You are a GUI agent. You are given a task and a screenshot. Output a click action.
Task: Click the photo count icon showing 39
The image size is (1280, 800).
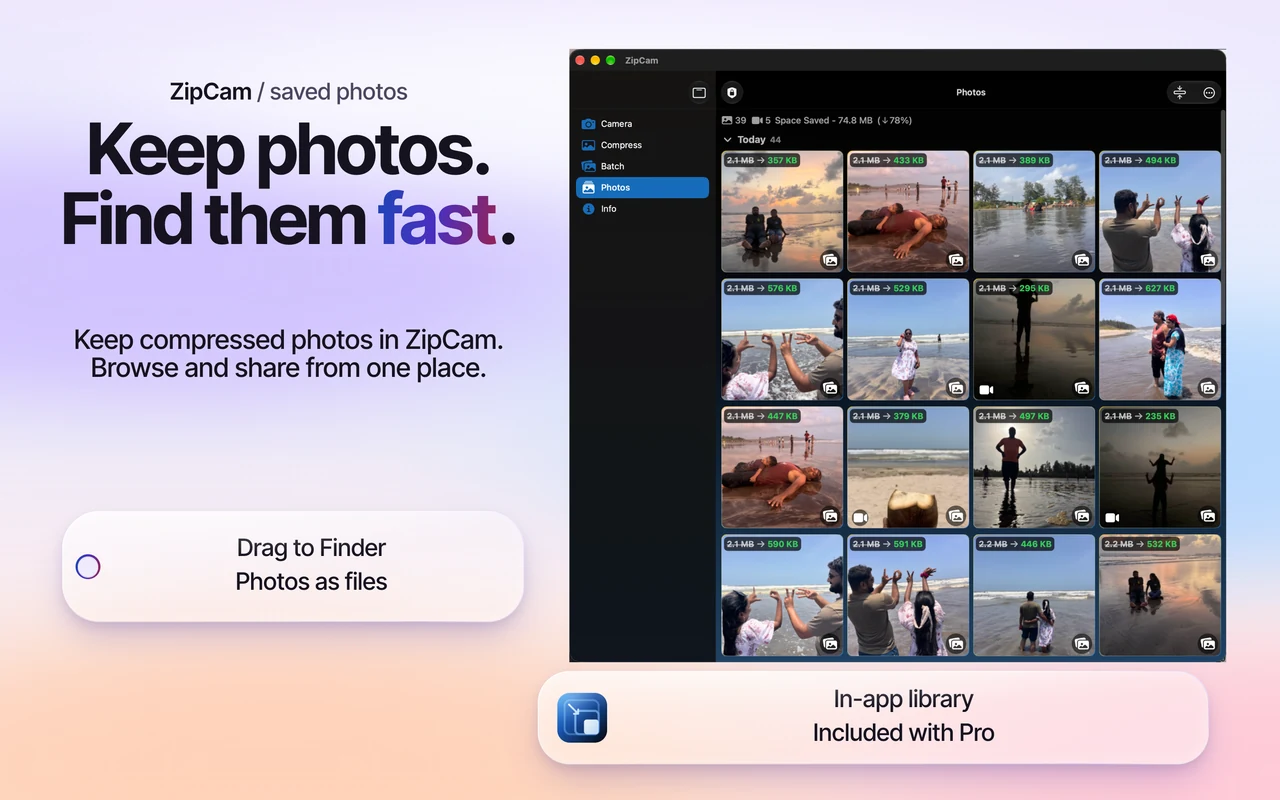[x=727, y=120]
